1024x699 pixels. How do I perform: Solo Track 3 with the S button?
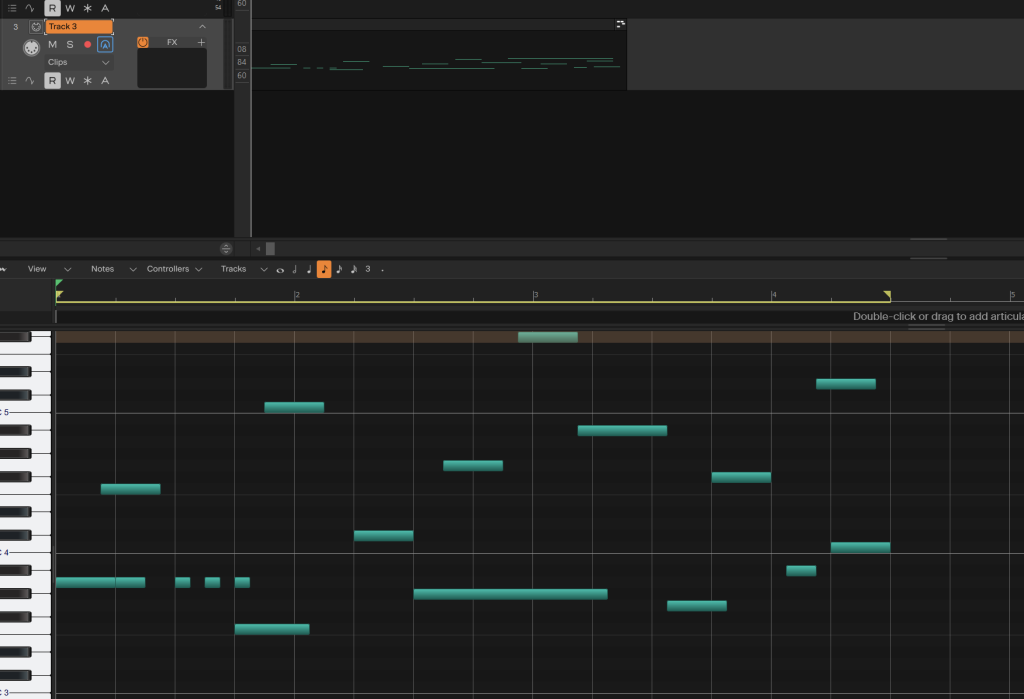(70, 44)
